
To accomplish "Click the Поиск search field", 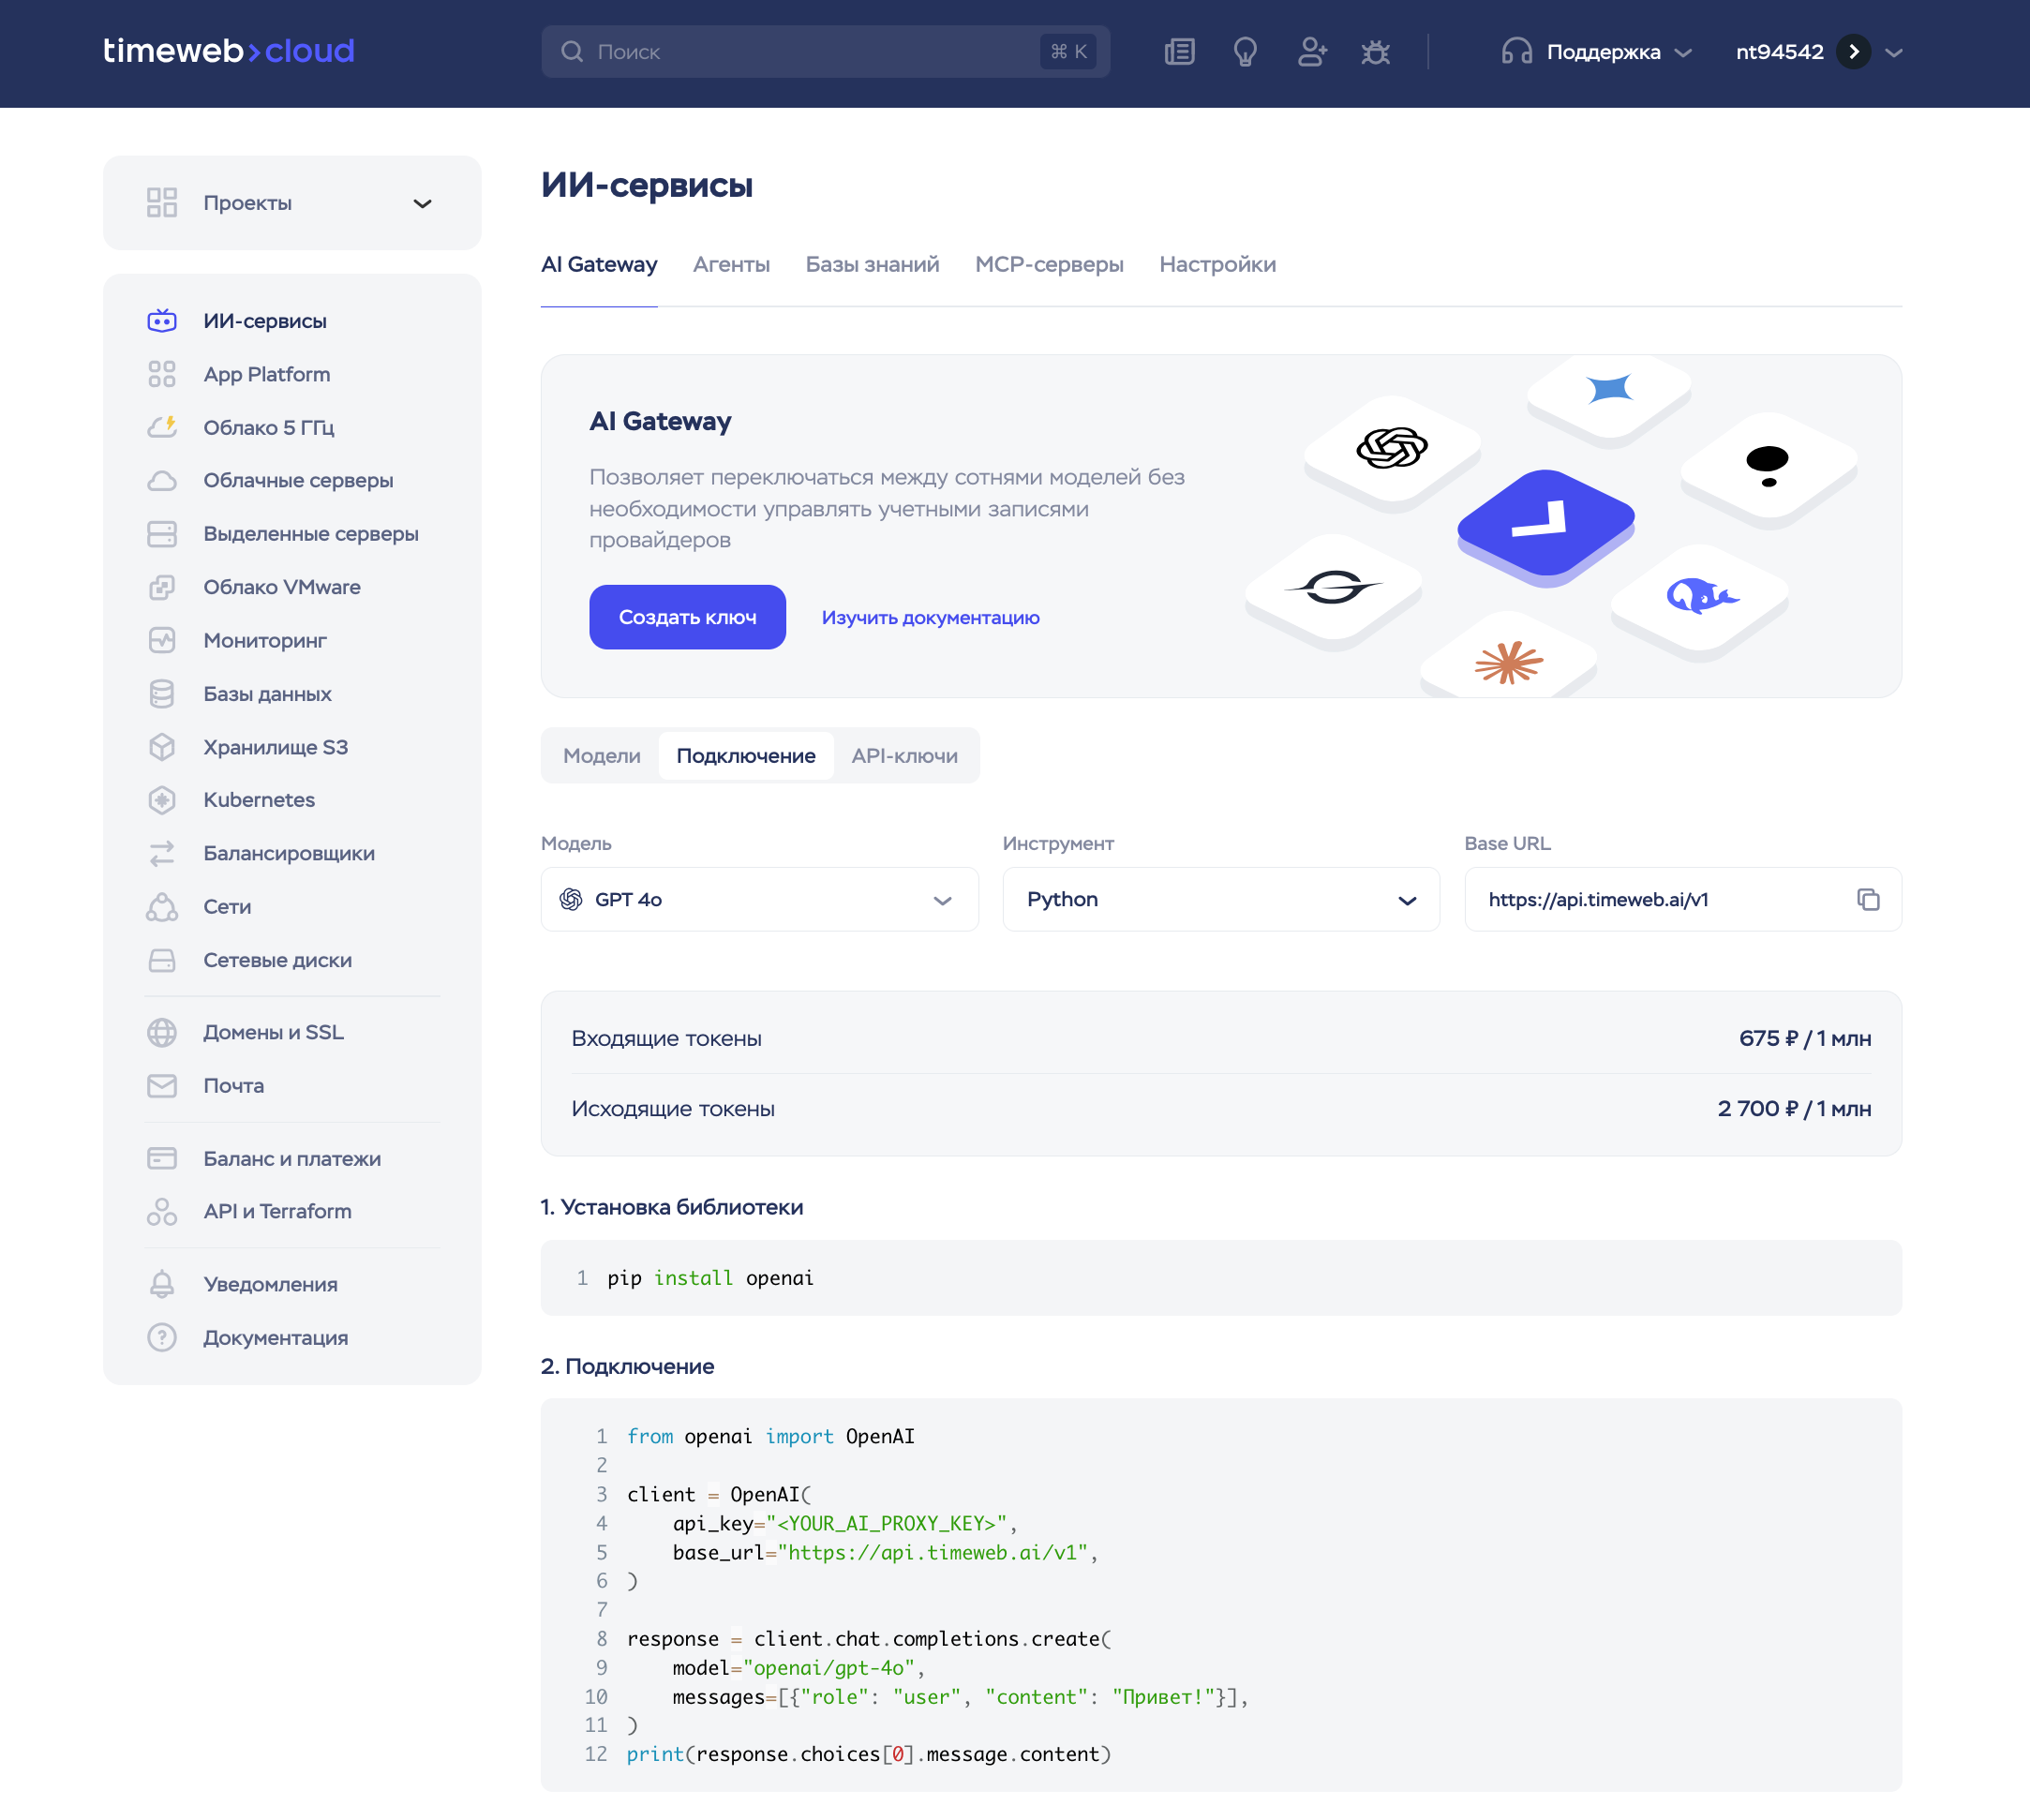I will coord(825,52).
